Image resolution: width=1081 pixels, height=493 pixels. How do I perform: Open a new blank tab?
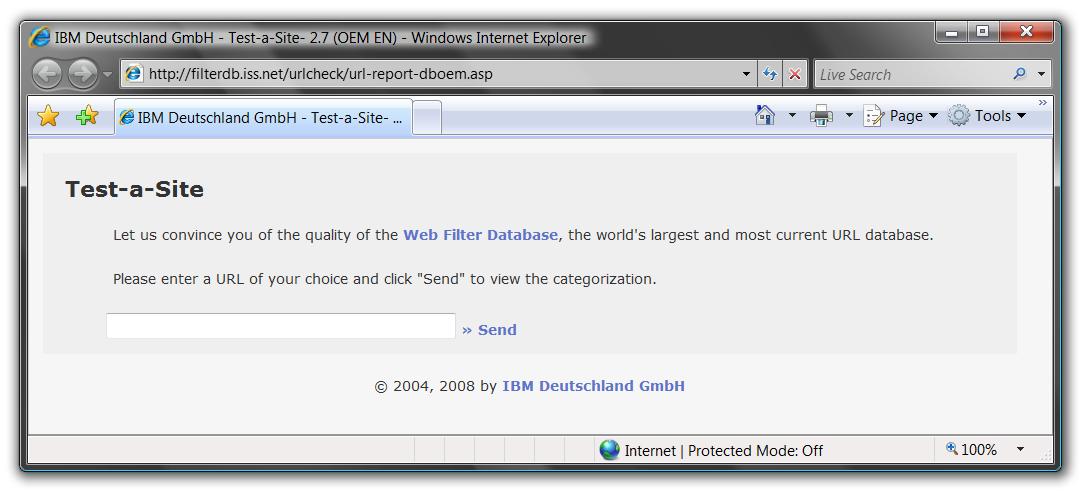[x=427, y=117]
